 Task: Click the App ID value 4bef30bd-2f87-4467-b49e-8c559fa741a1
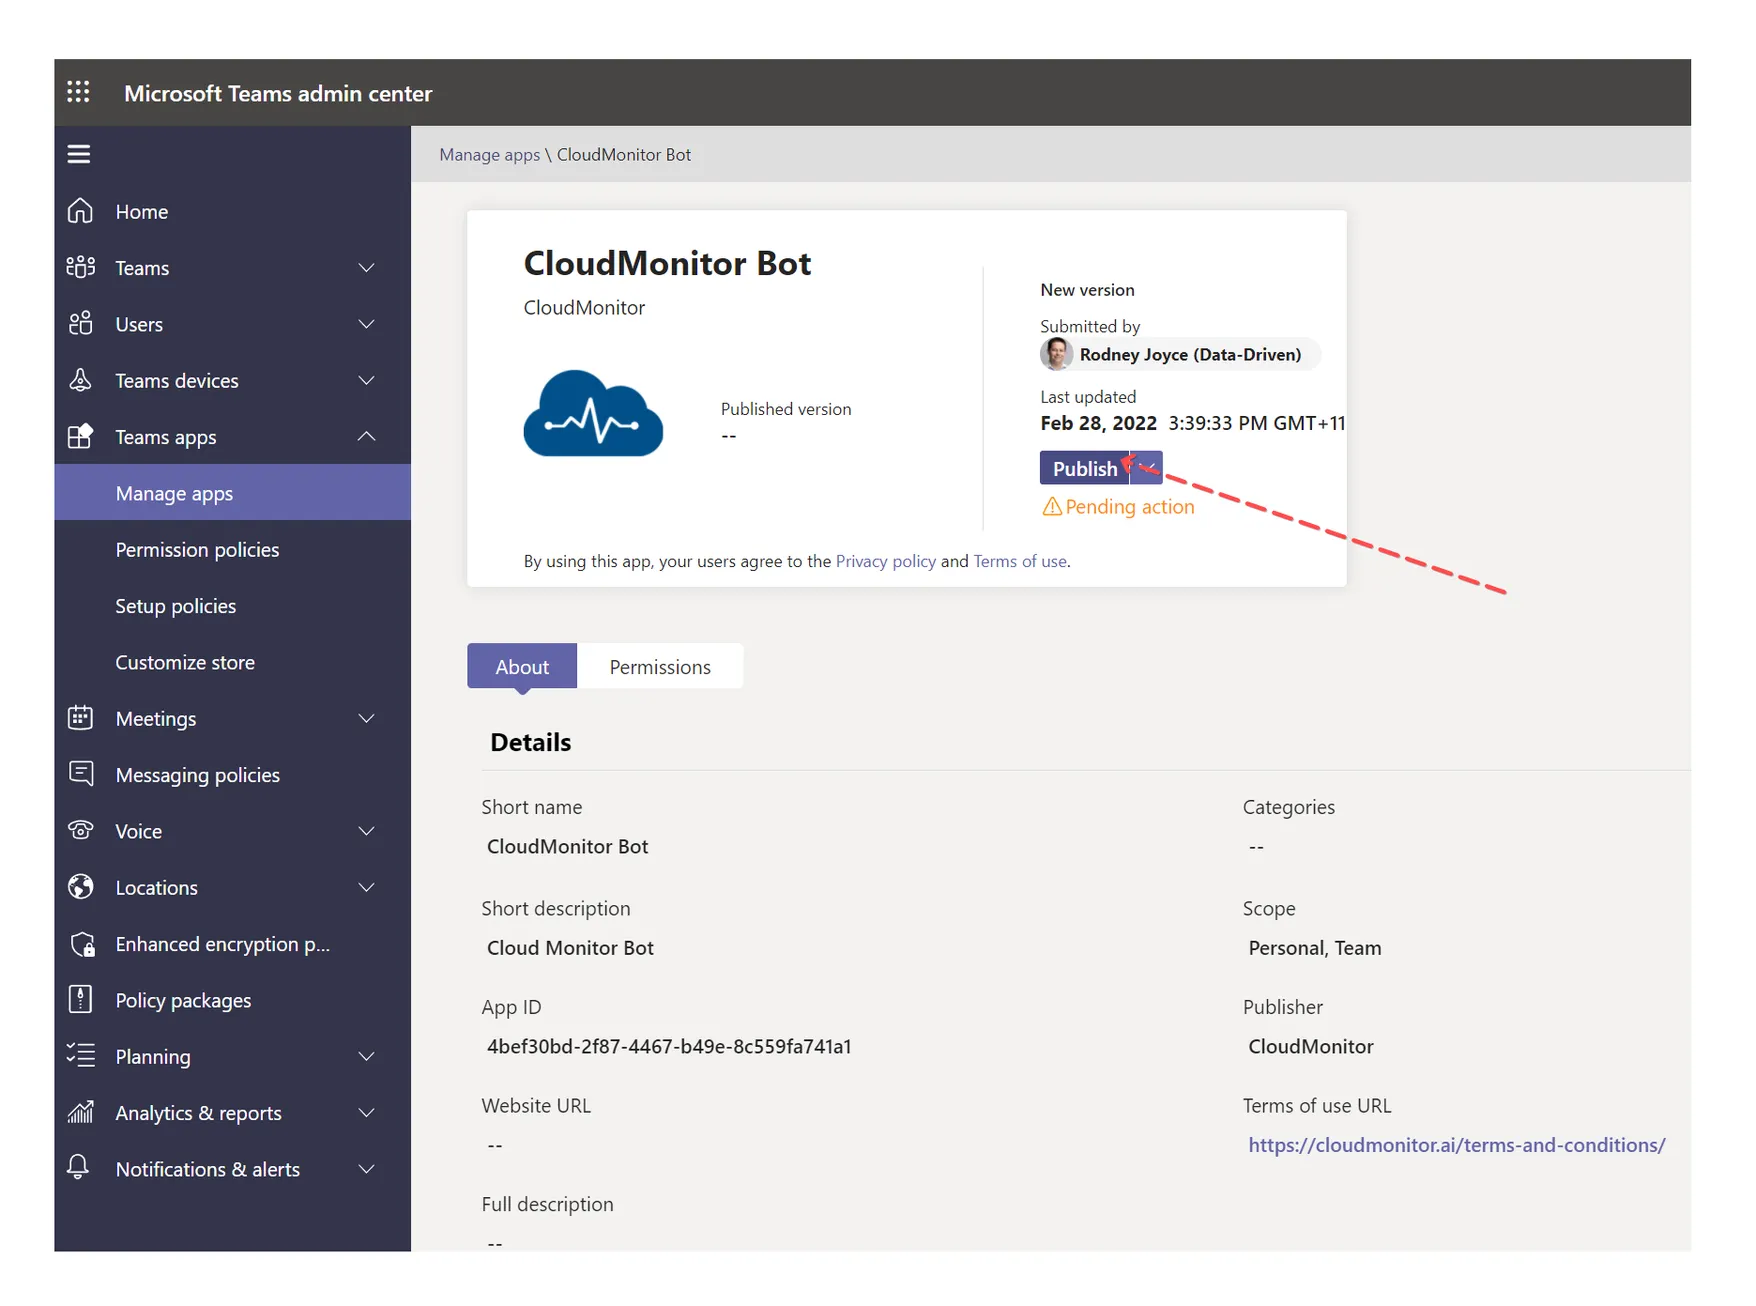(x=668, y=1046)
